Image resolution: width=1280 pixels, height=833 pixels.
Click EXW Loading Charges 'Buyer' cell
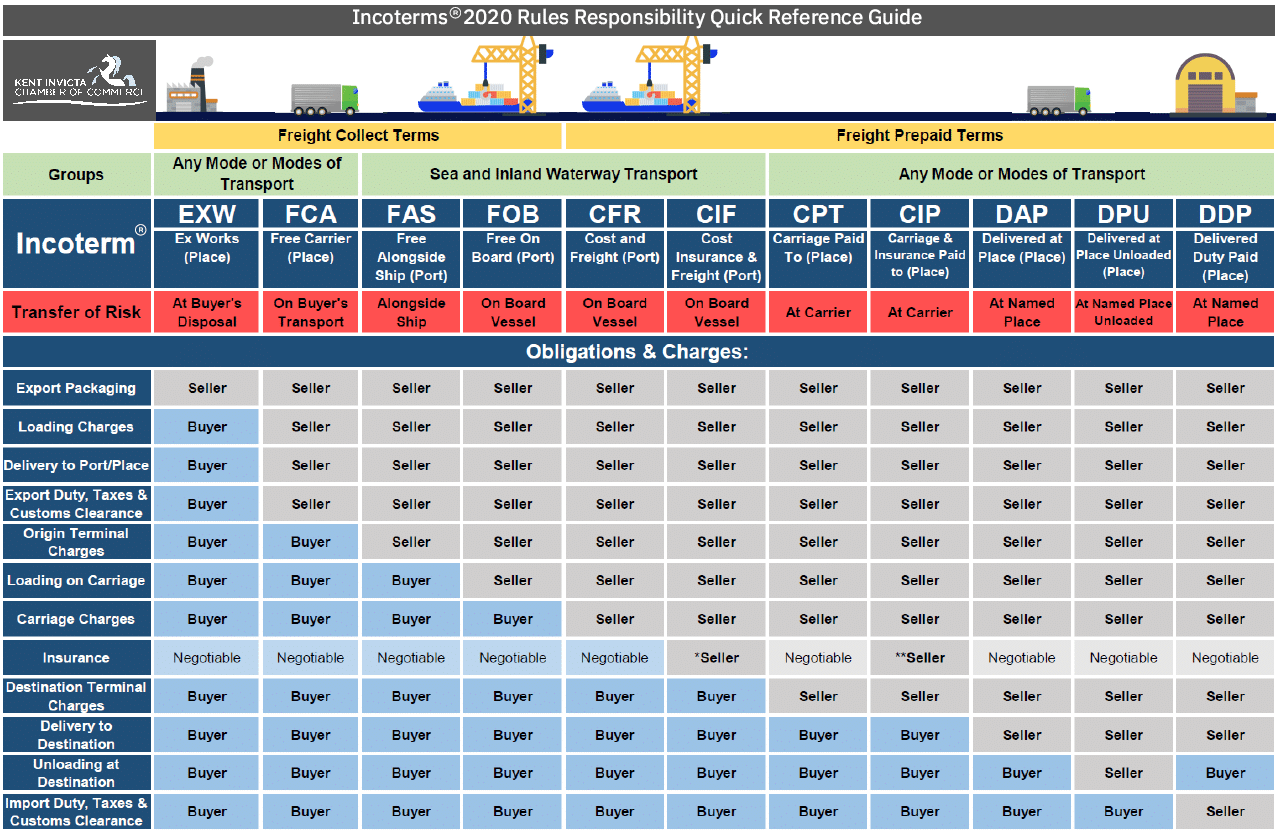(207, 427)
